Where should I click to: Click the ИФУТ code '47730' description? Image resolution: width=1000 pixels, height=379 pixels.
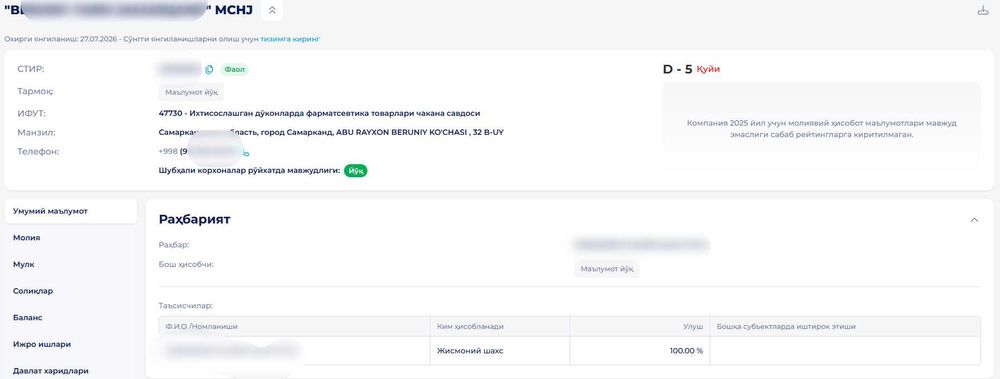click(320, 113)
